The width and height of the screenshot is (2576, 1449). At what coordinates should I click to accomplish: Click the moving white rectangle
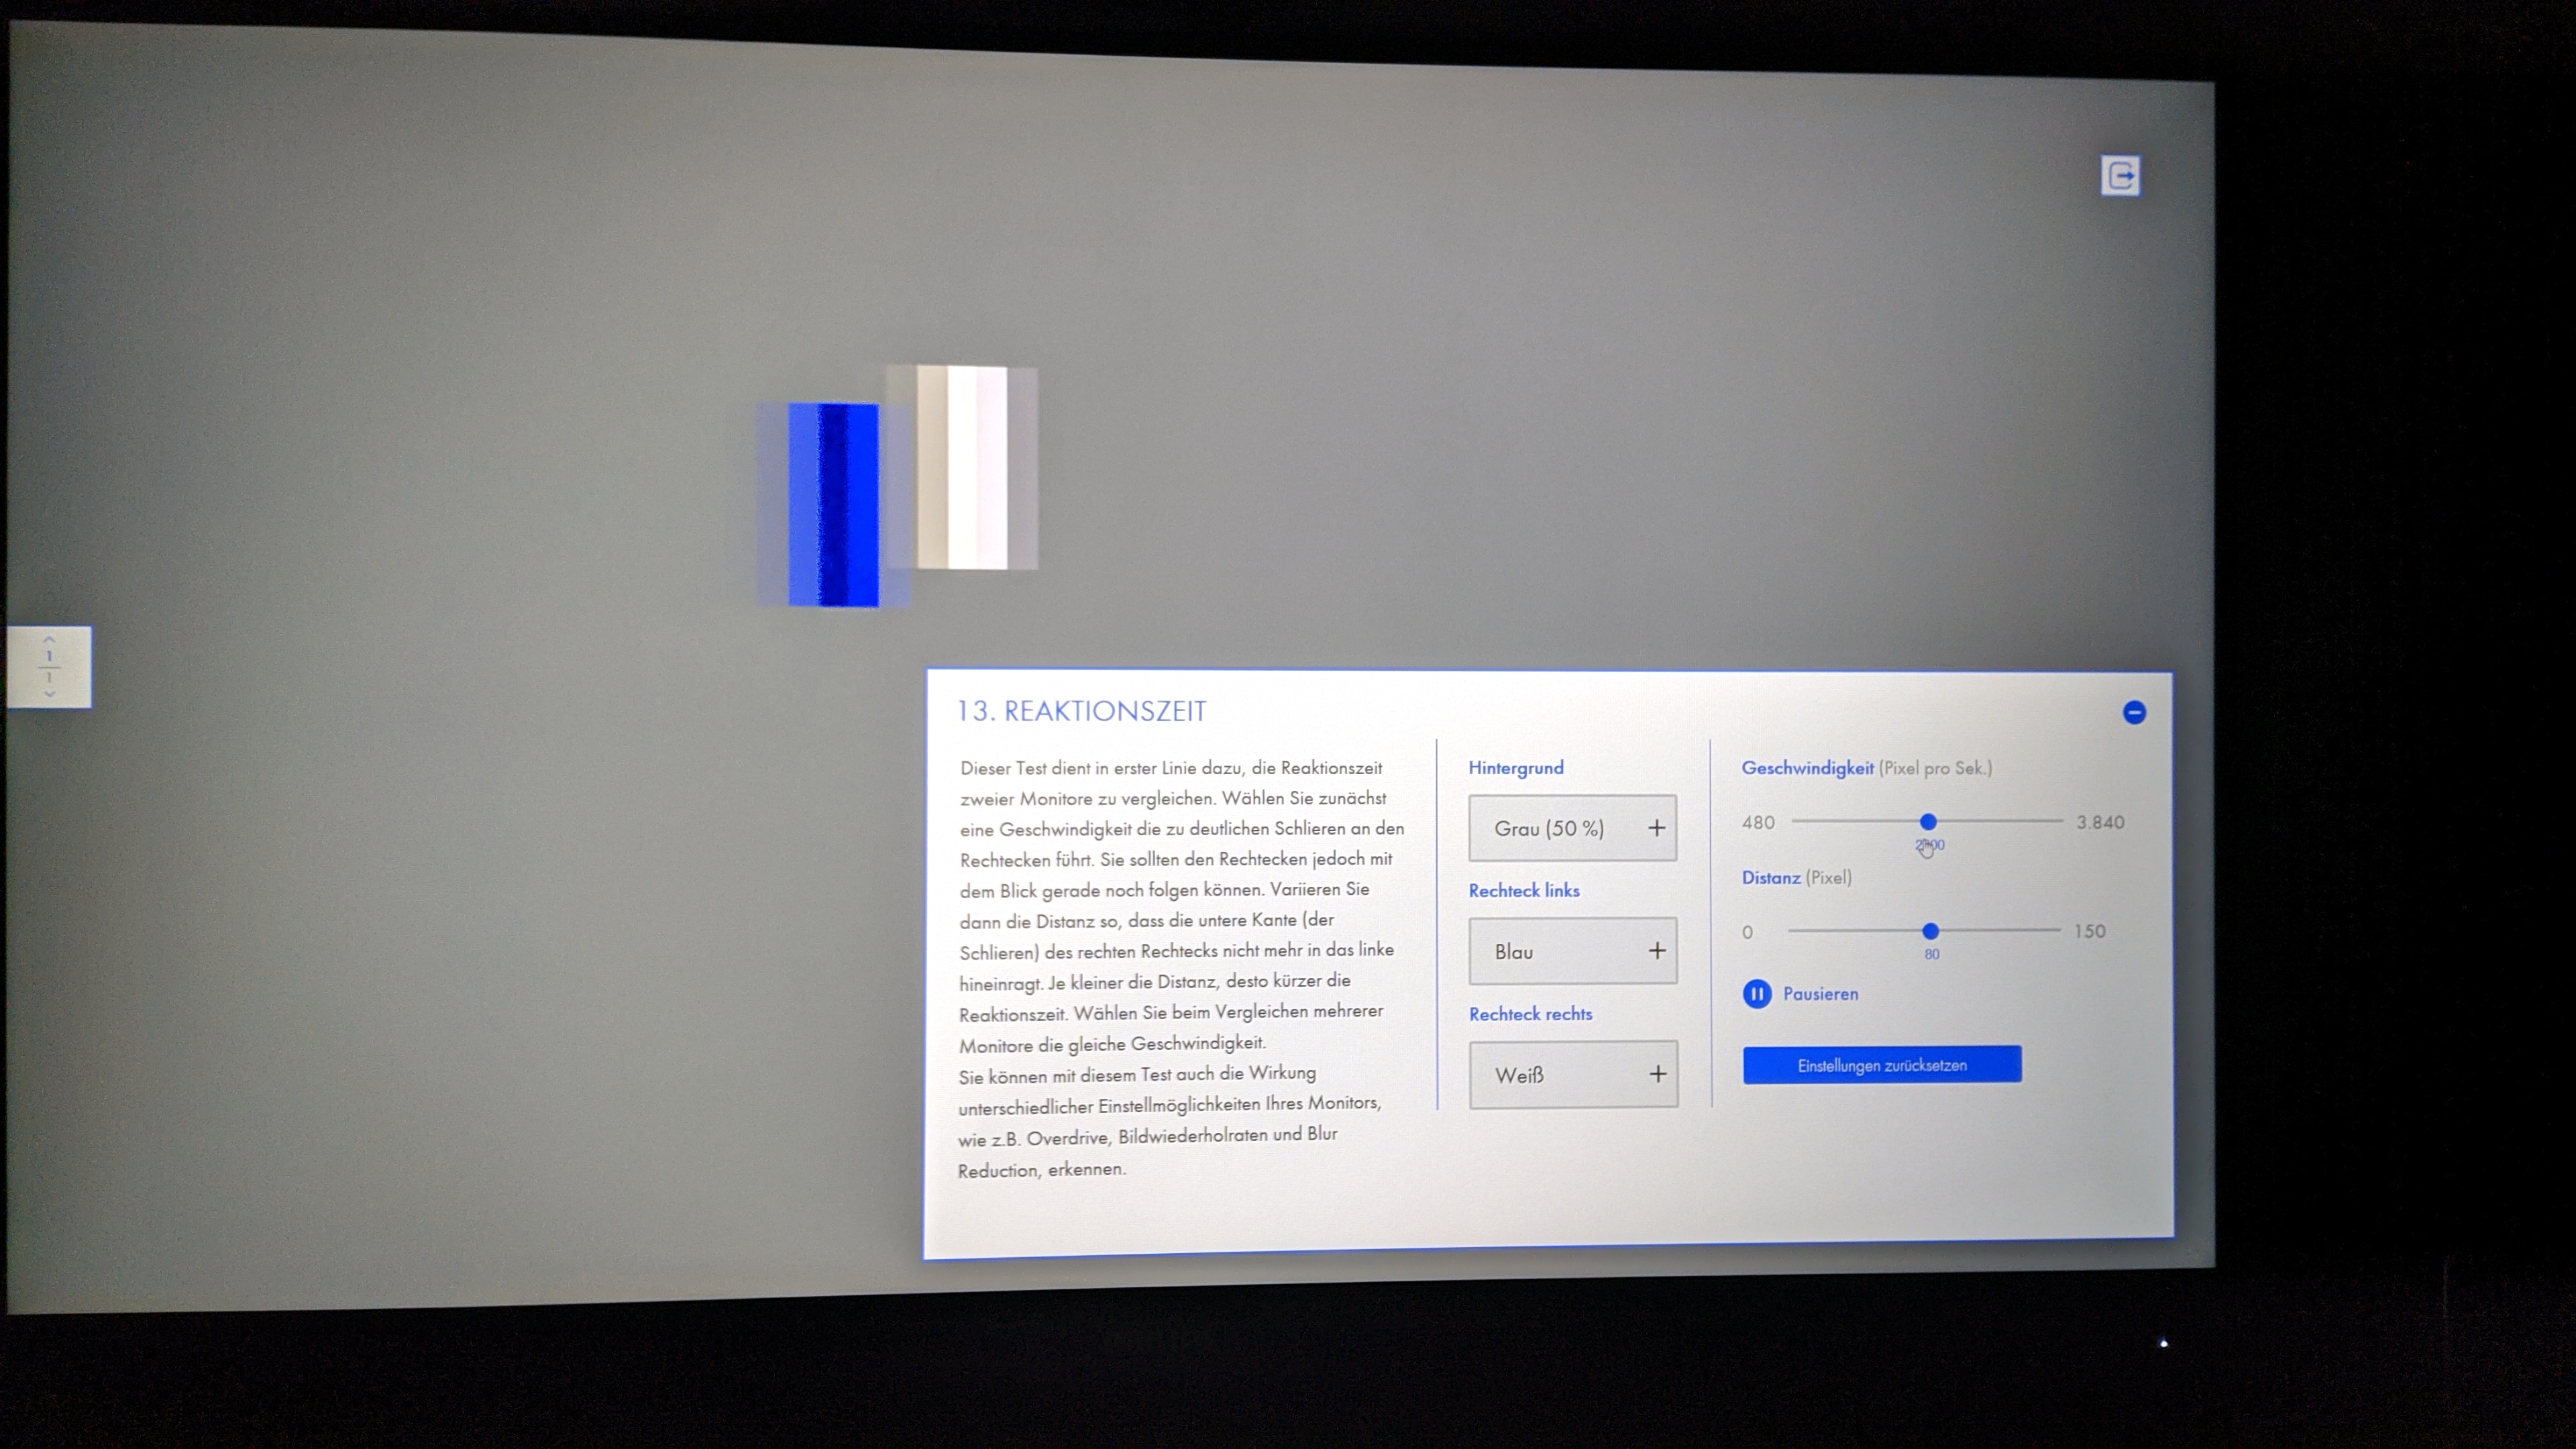point(962,468)
